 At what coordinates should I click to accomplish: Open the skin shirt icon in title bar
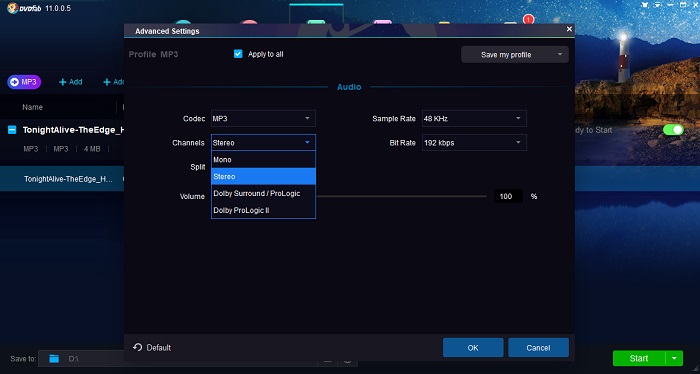(644, 5)
